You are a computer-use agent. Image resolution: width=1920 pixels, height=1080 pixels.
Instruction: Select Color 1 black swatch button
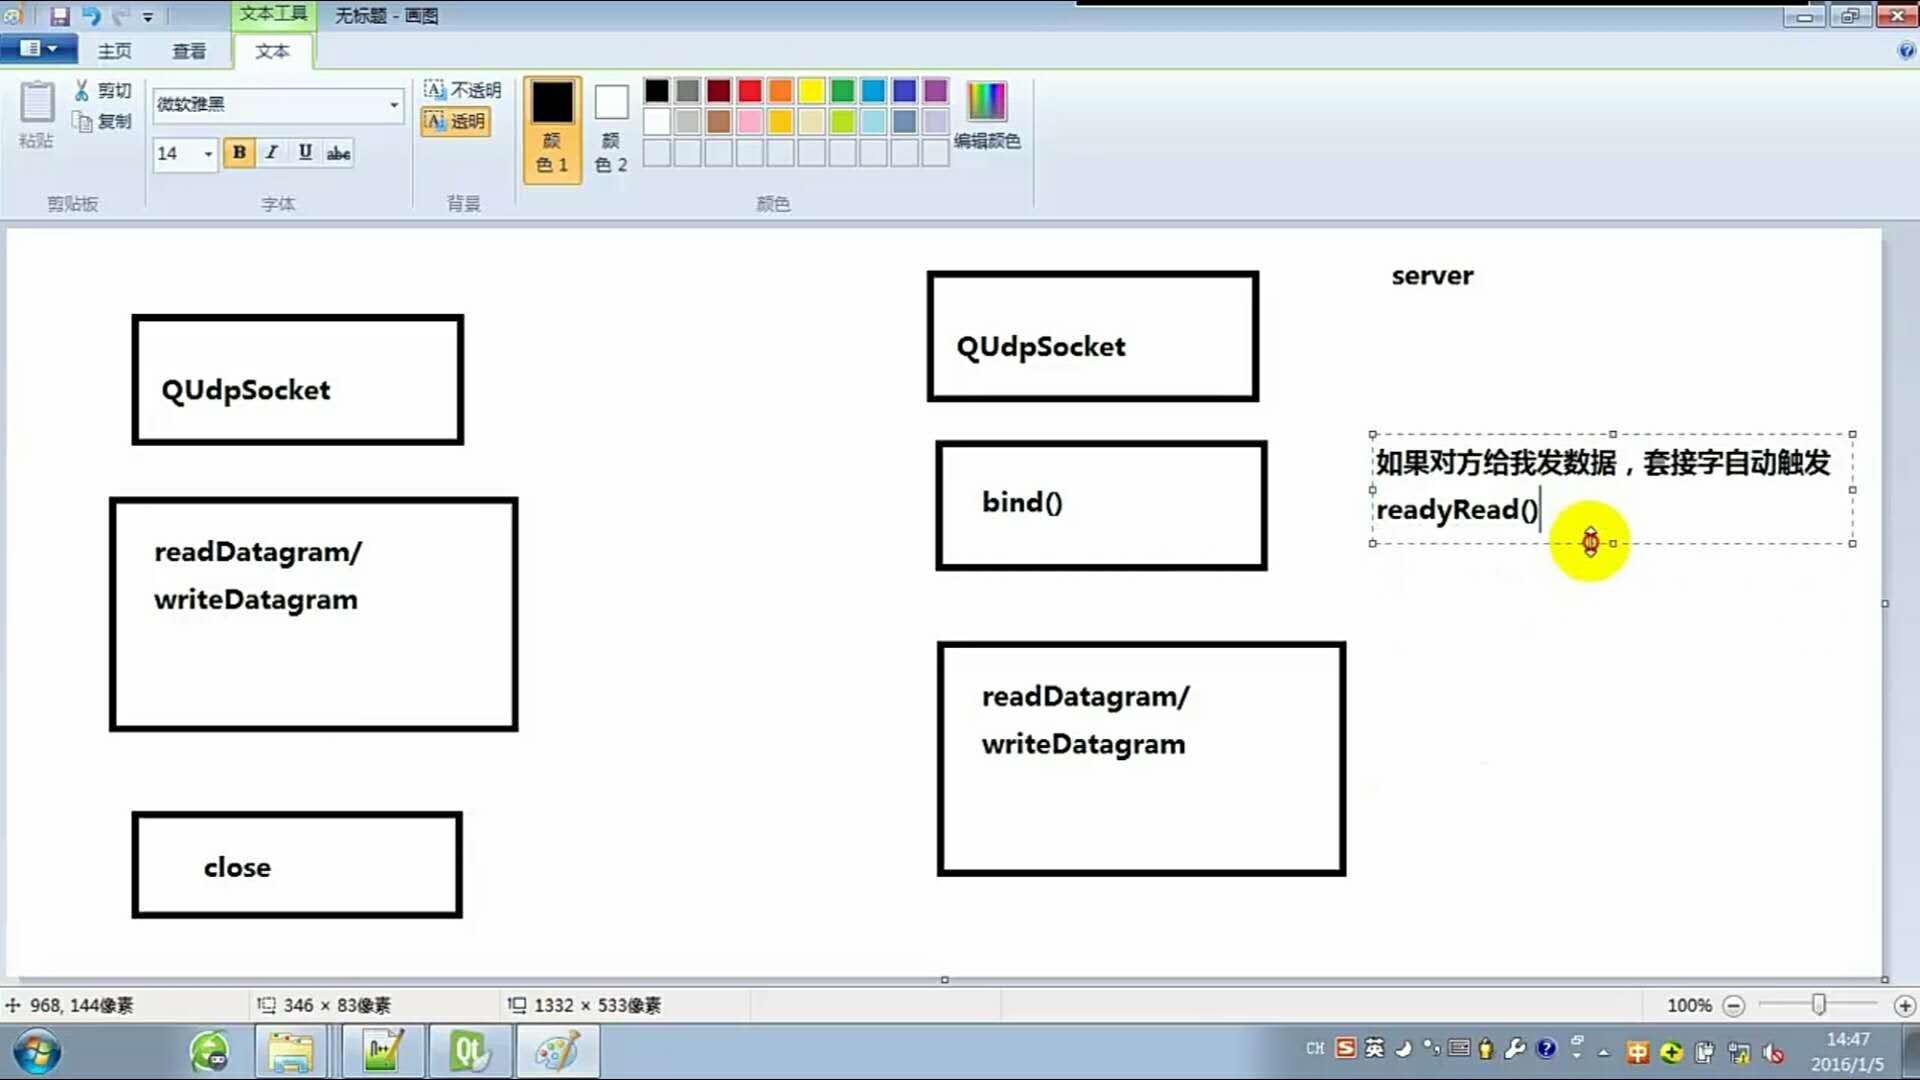[552, 128]
